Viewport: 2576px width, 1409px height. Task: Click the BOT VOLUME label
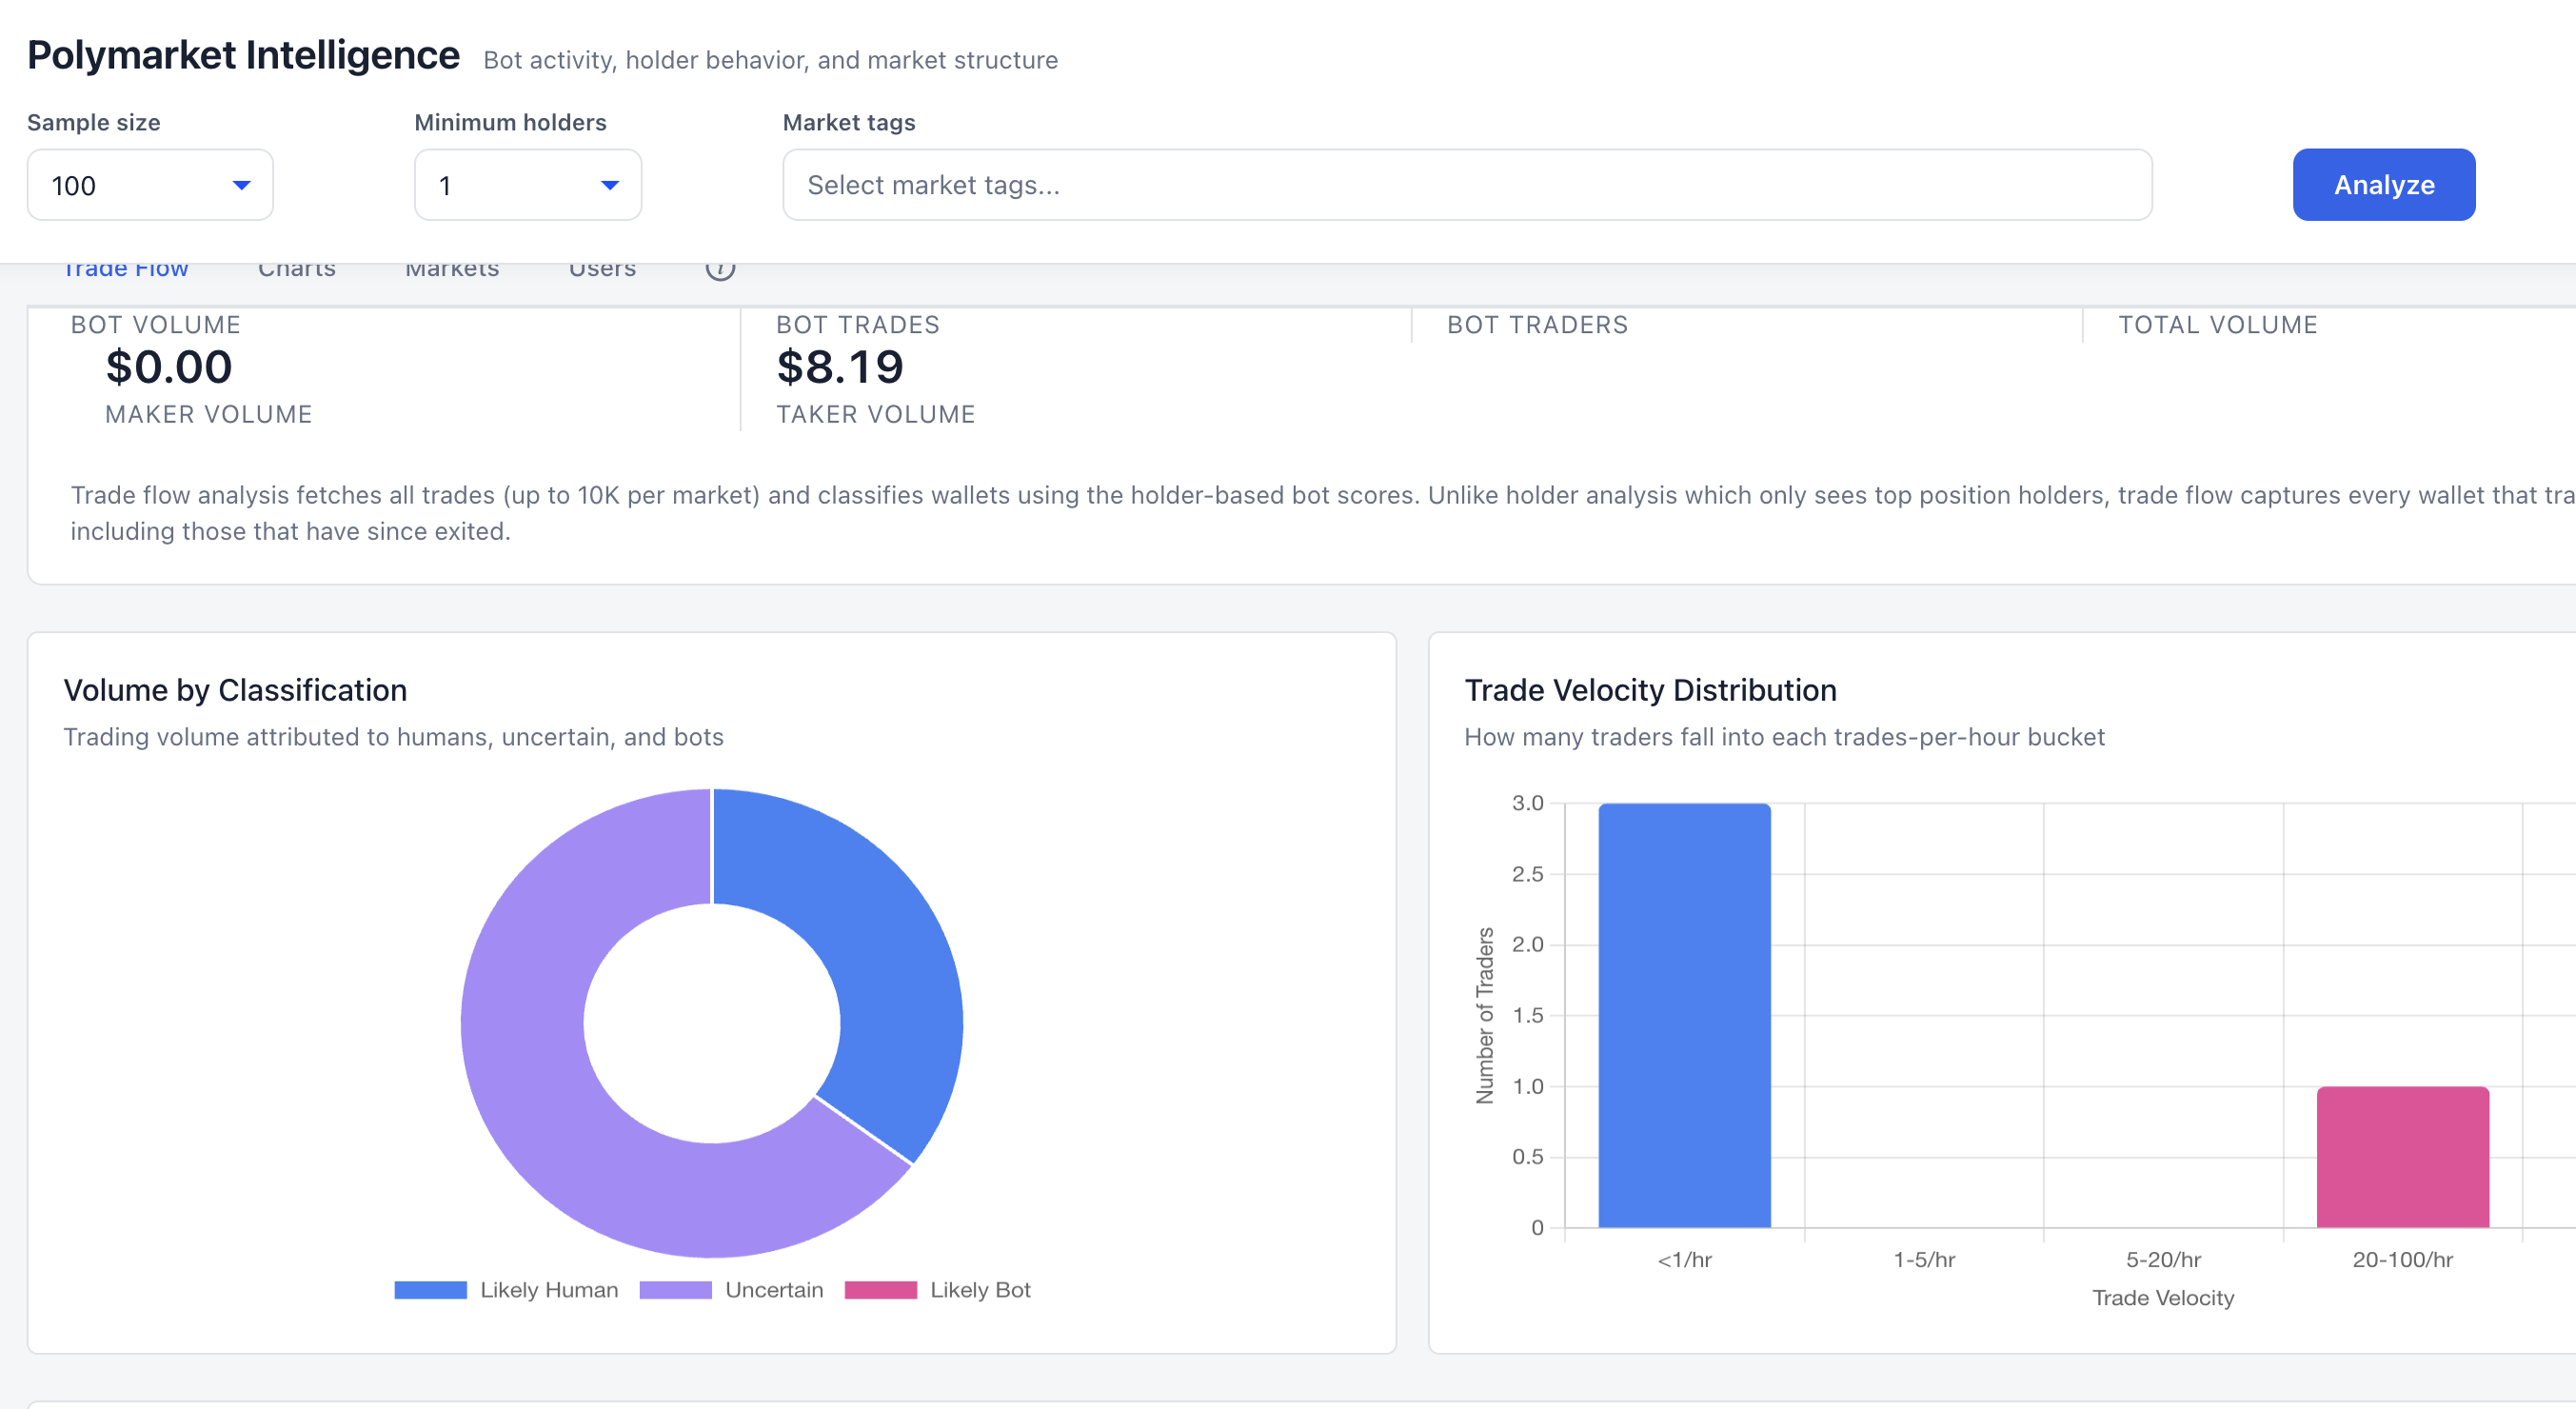[156, 325]
